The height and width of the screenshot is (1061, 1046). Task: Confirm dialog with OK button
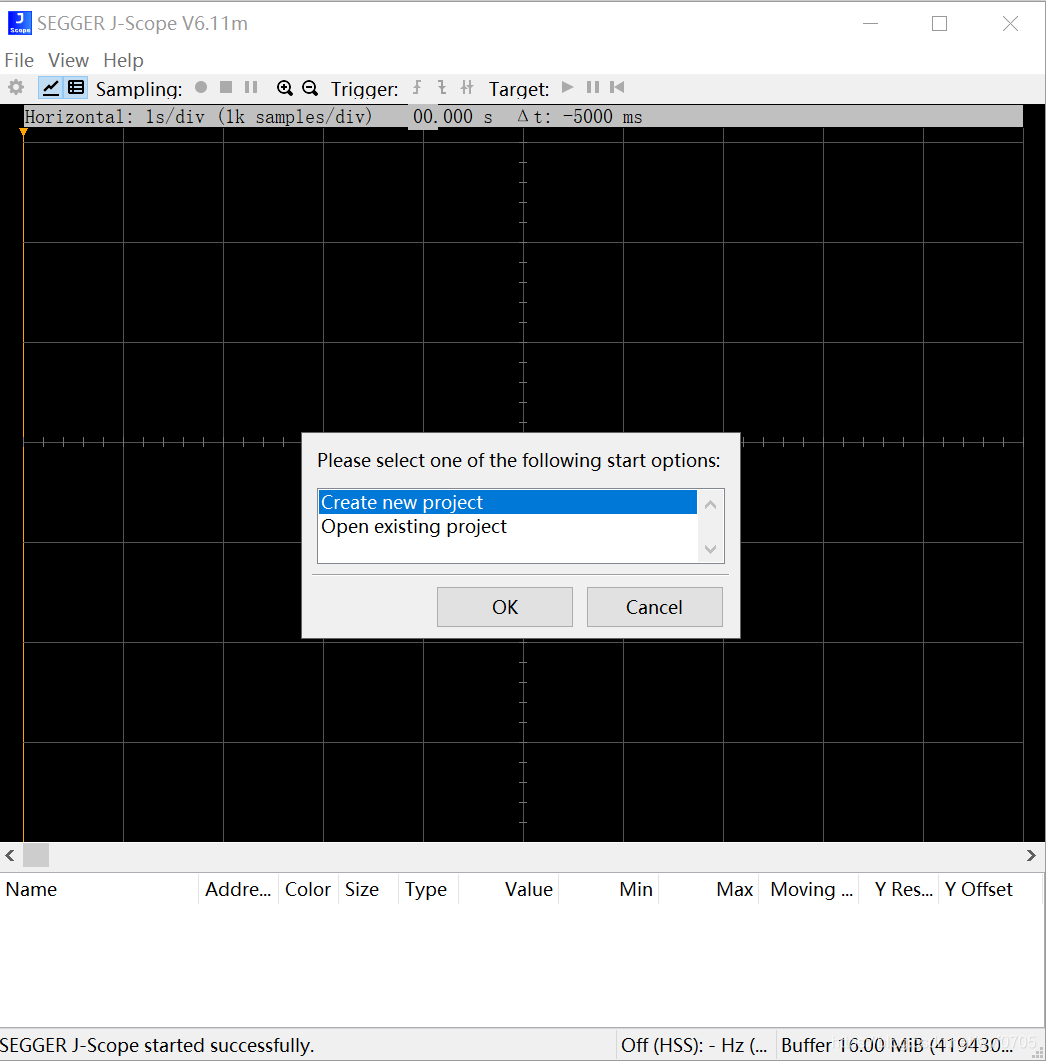pyautogui.click(x=505, y=607)
